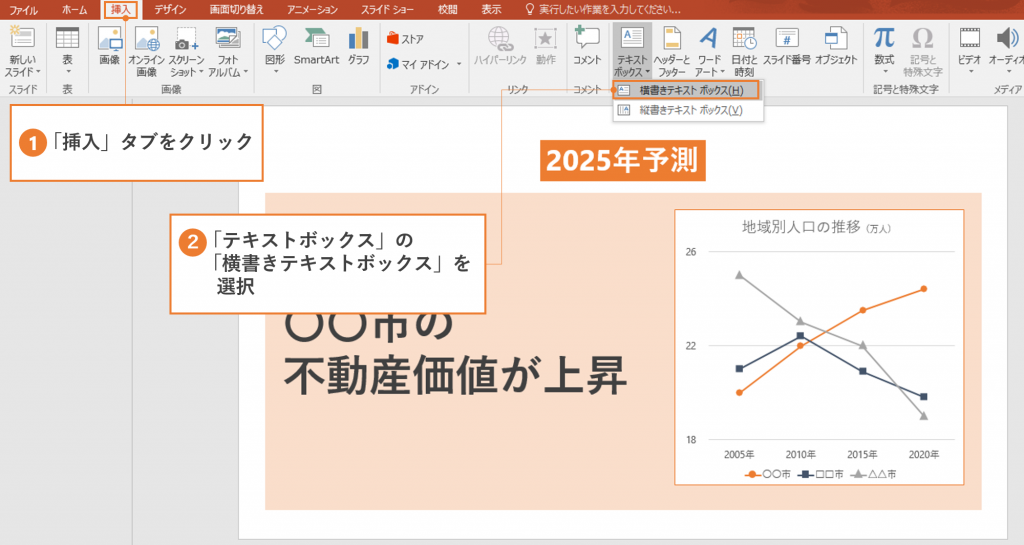
Task: Click the ストア store button
Action: click(406, 39)
